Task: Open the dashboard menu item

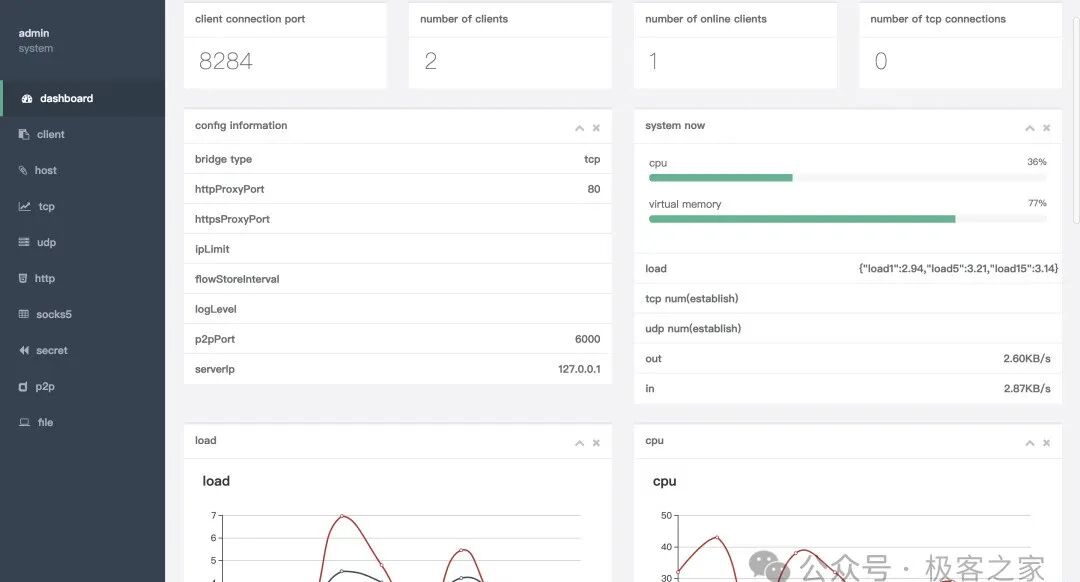Action: (83, 98)
